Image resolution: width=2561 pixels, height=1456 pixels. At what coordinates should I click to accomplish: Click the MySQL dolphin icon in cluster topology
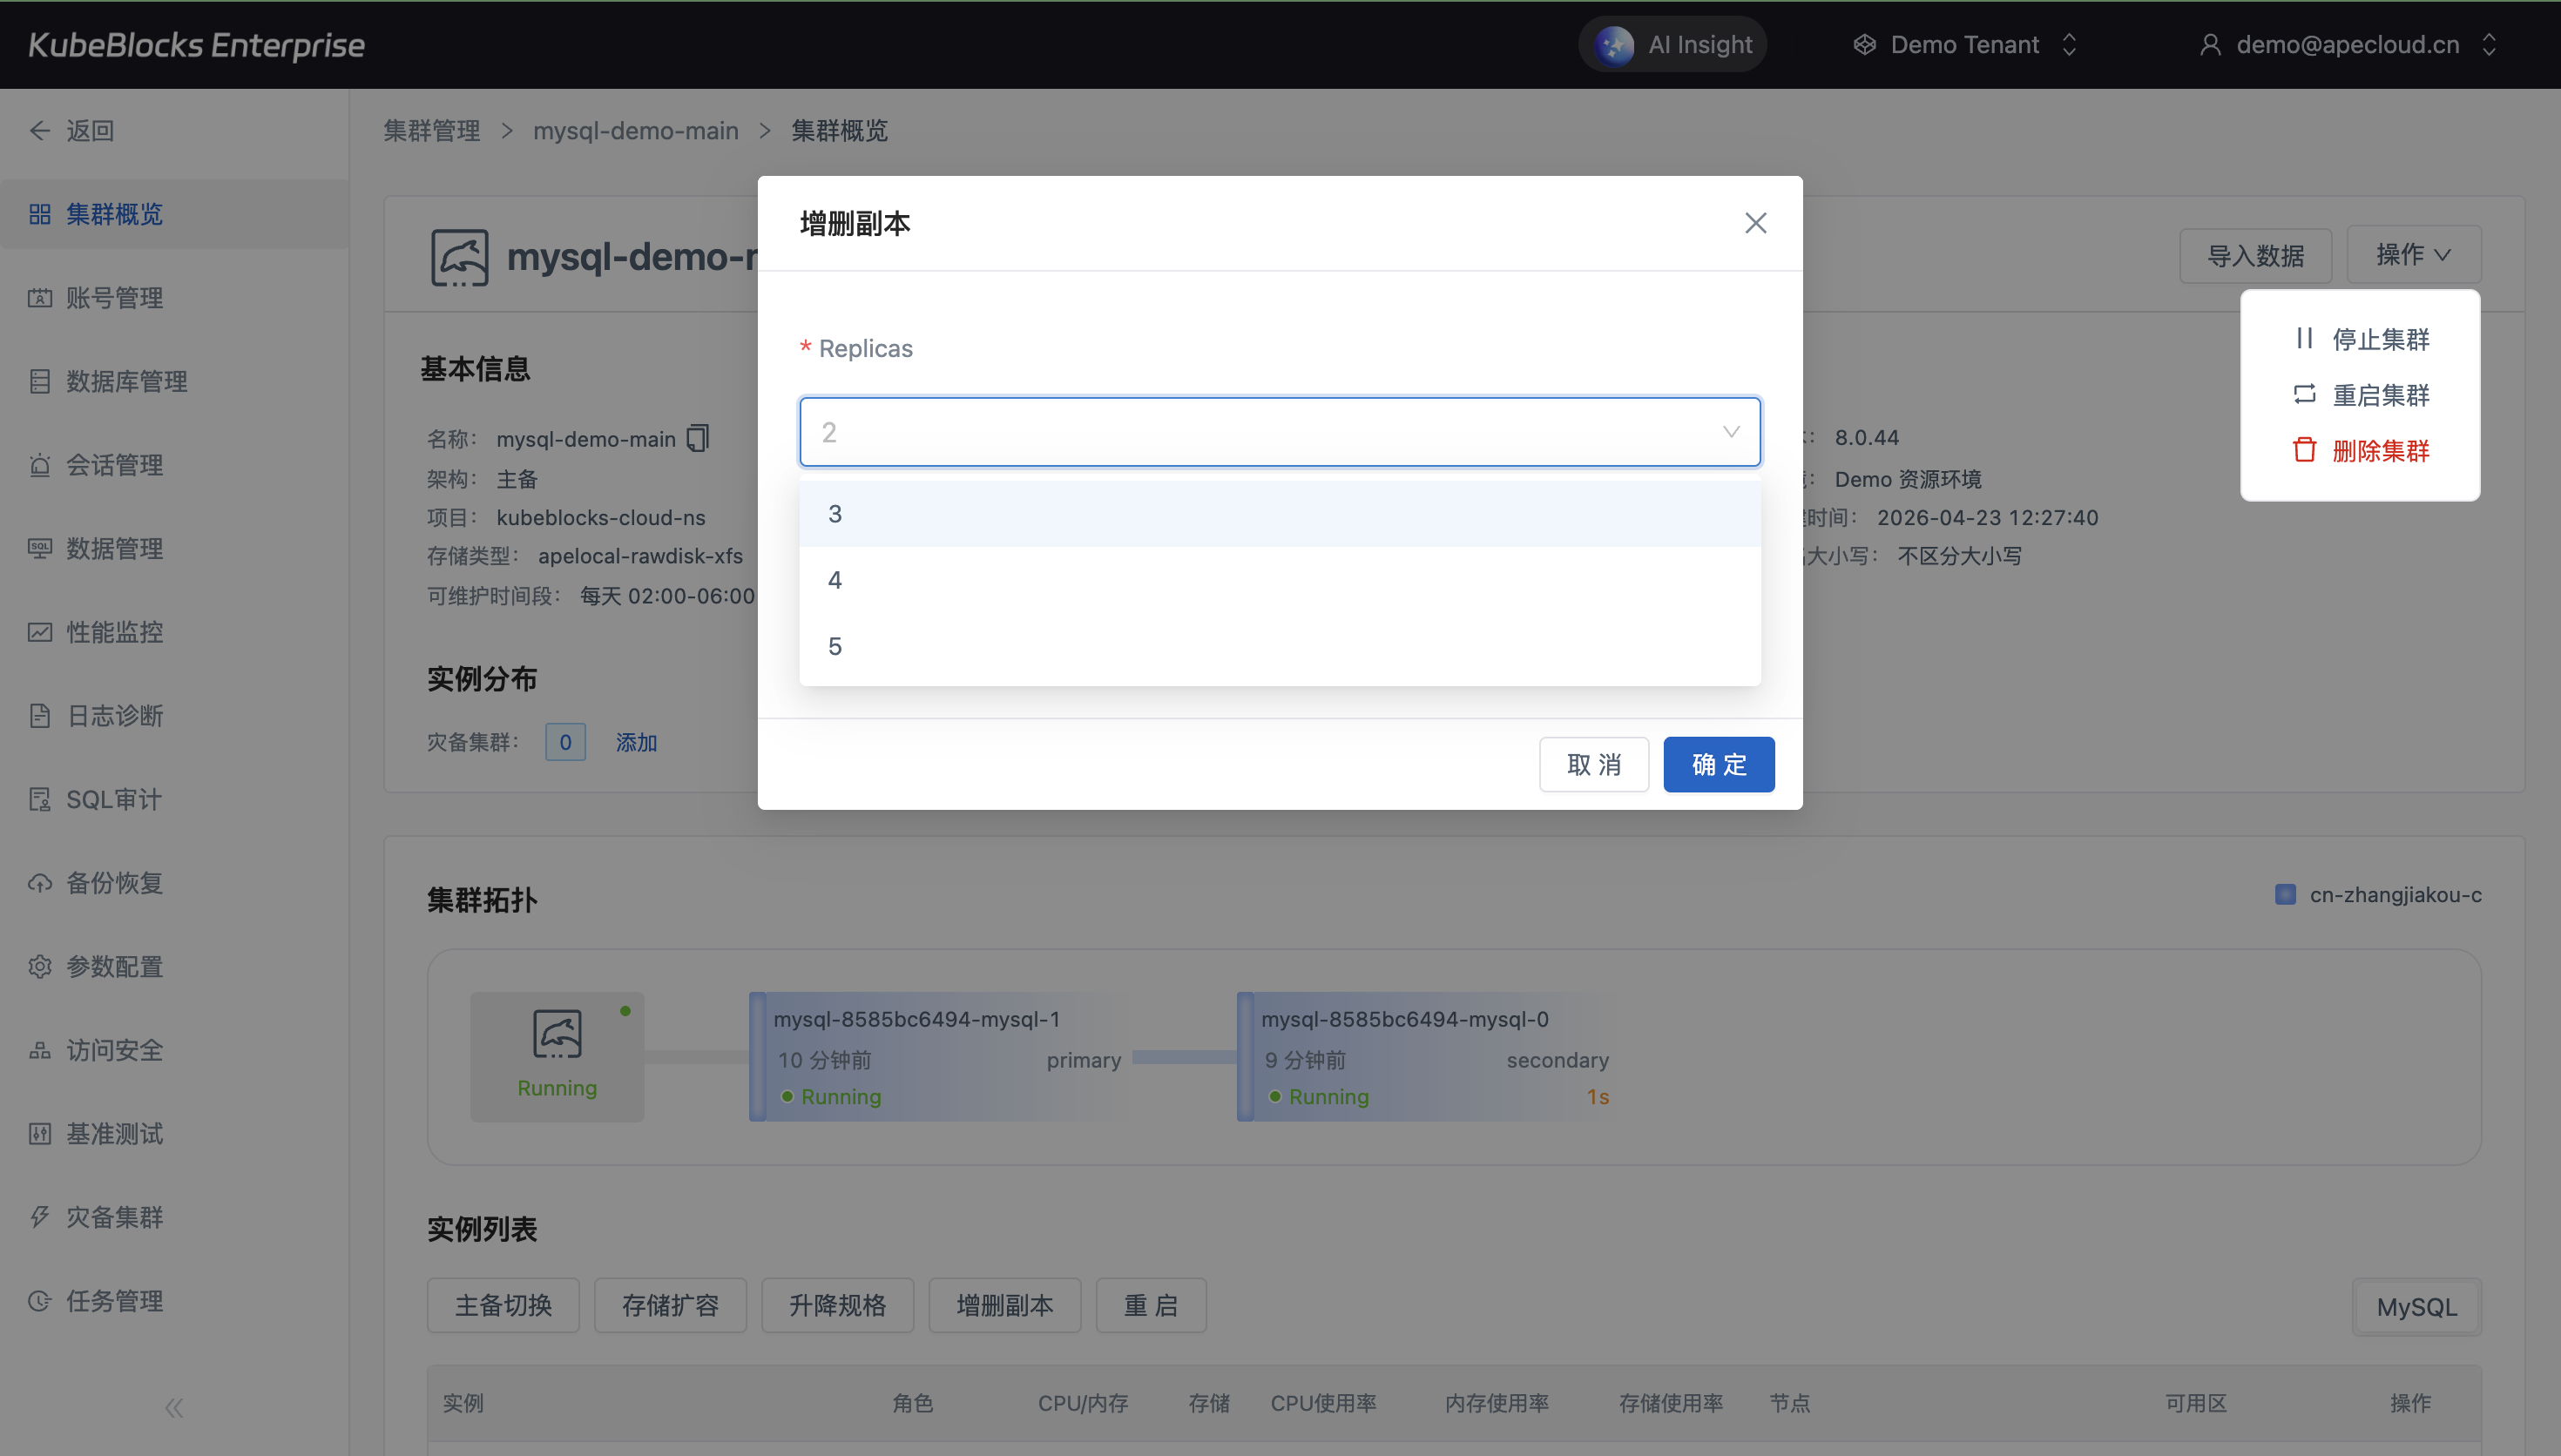coord(557,1034)
